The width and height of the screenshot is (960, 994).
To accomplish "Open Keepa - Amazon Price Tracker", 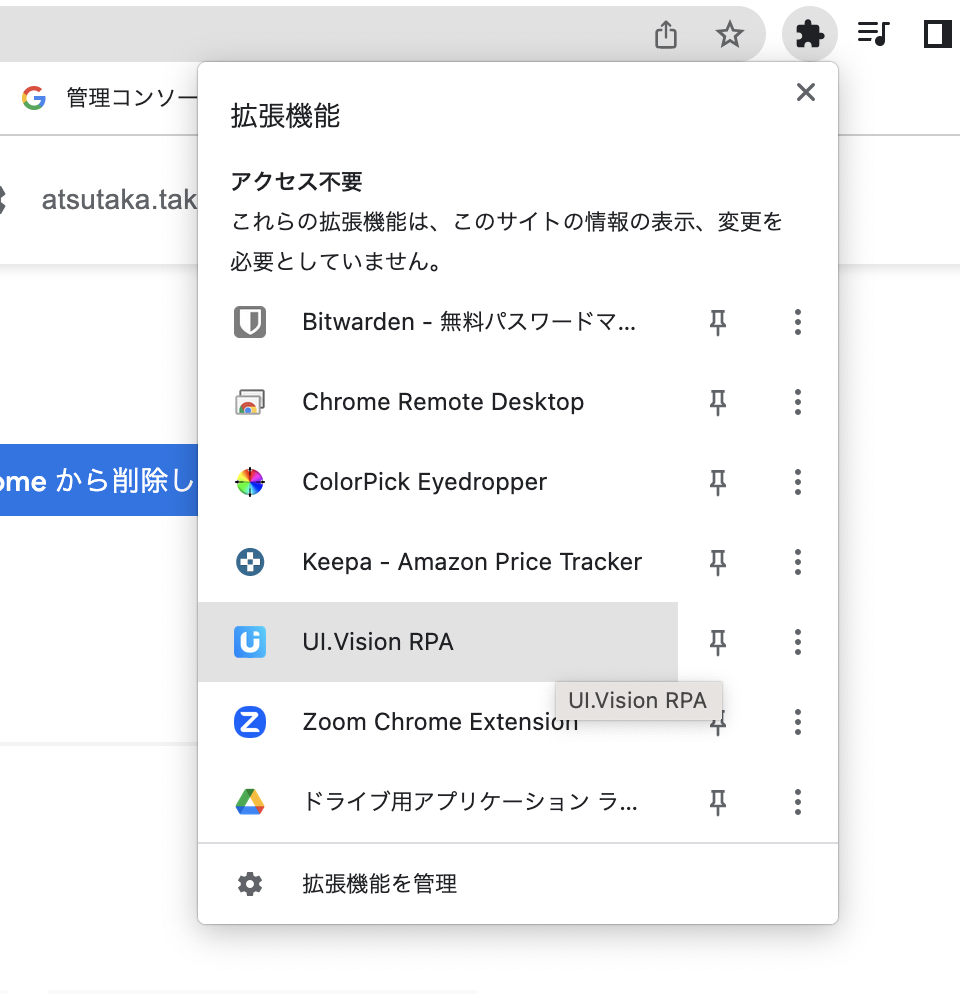I will click(x=472, y=562).
